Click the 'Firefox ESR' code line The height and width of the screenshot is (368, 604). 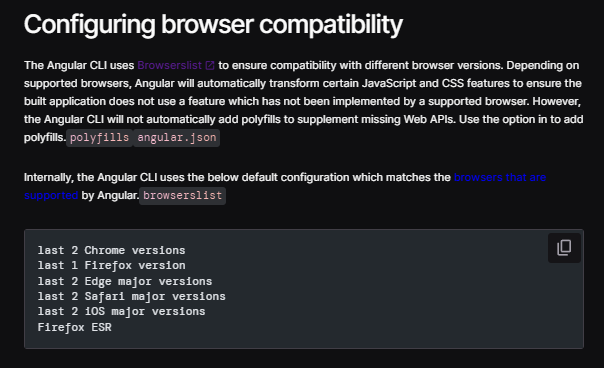[74, 327]
